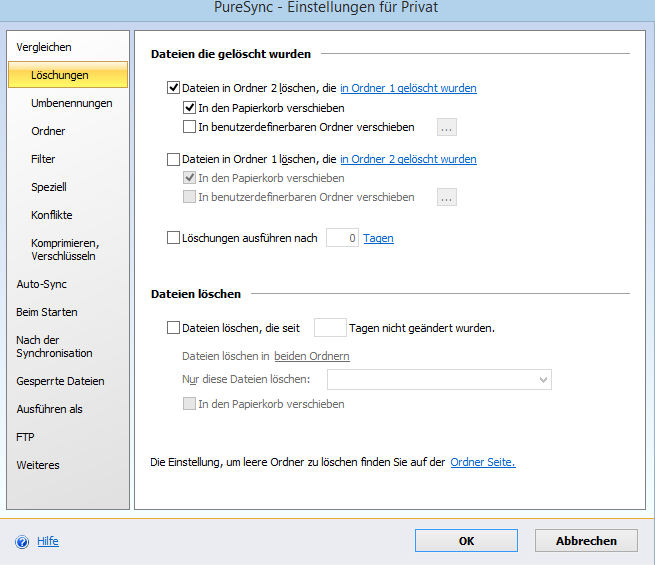Open Vergleichen settings page
655x565 pixels.
[x=44, y=47]
